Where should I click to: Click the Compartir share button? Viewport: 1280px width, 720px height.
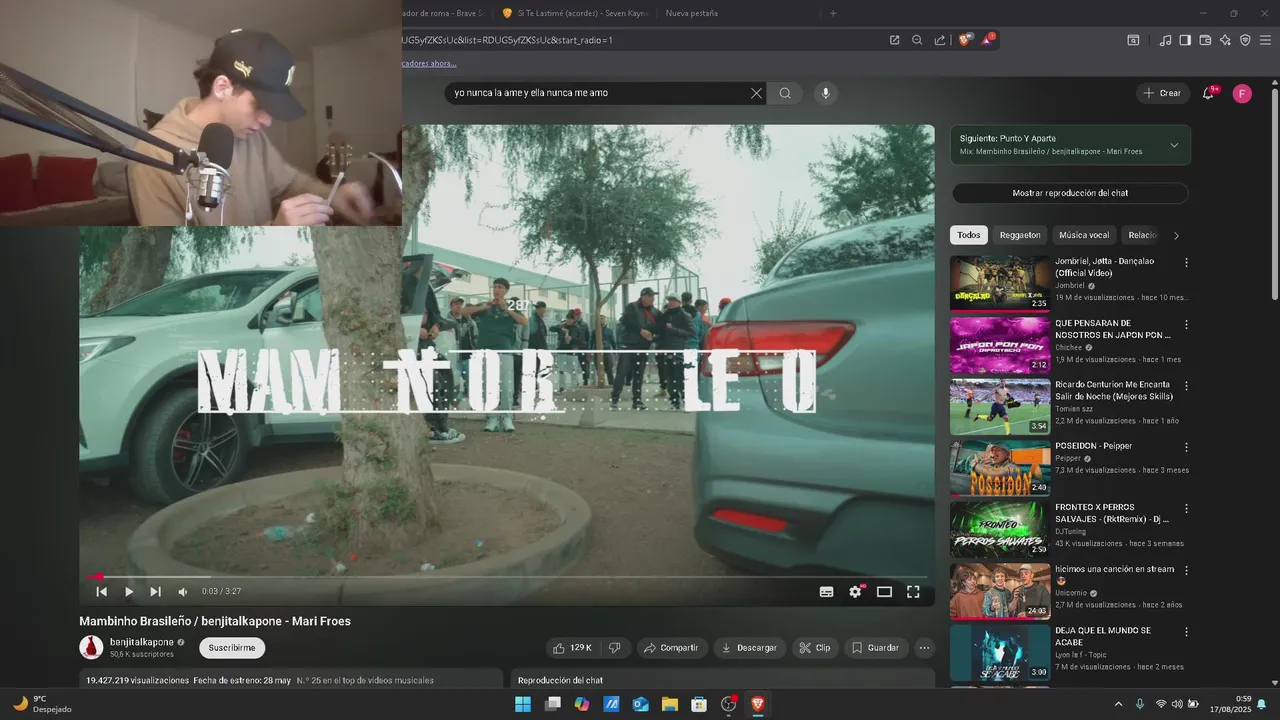(x=672, y=648)
